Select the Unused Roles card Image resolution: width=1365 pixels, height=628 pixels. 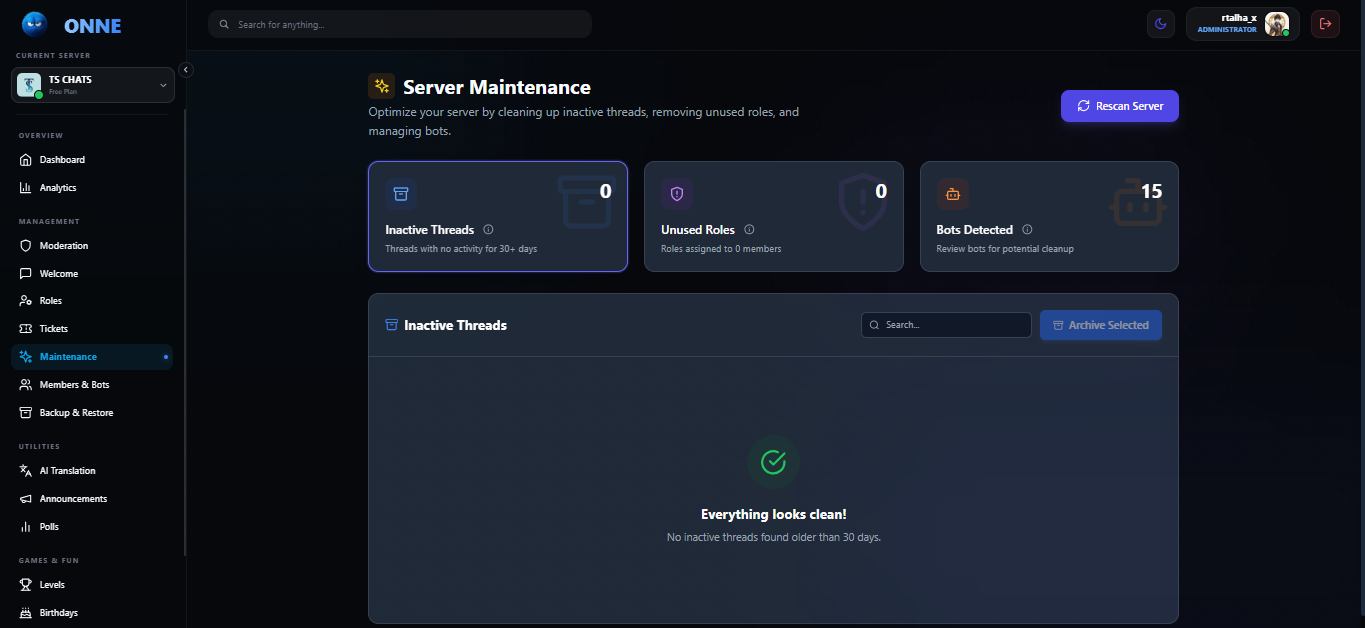773,217
